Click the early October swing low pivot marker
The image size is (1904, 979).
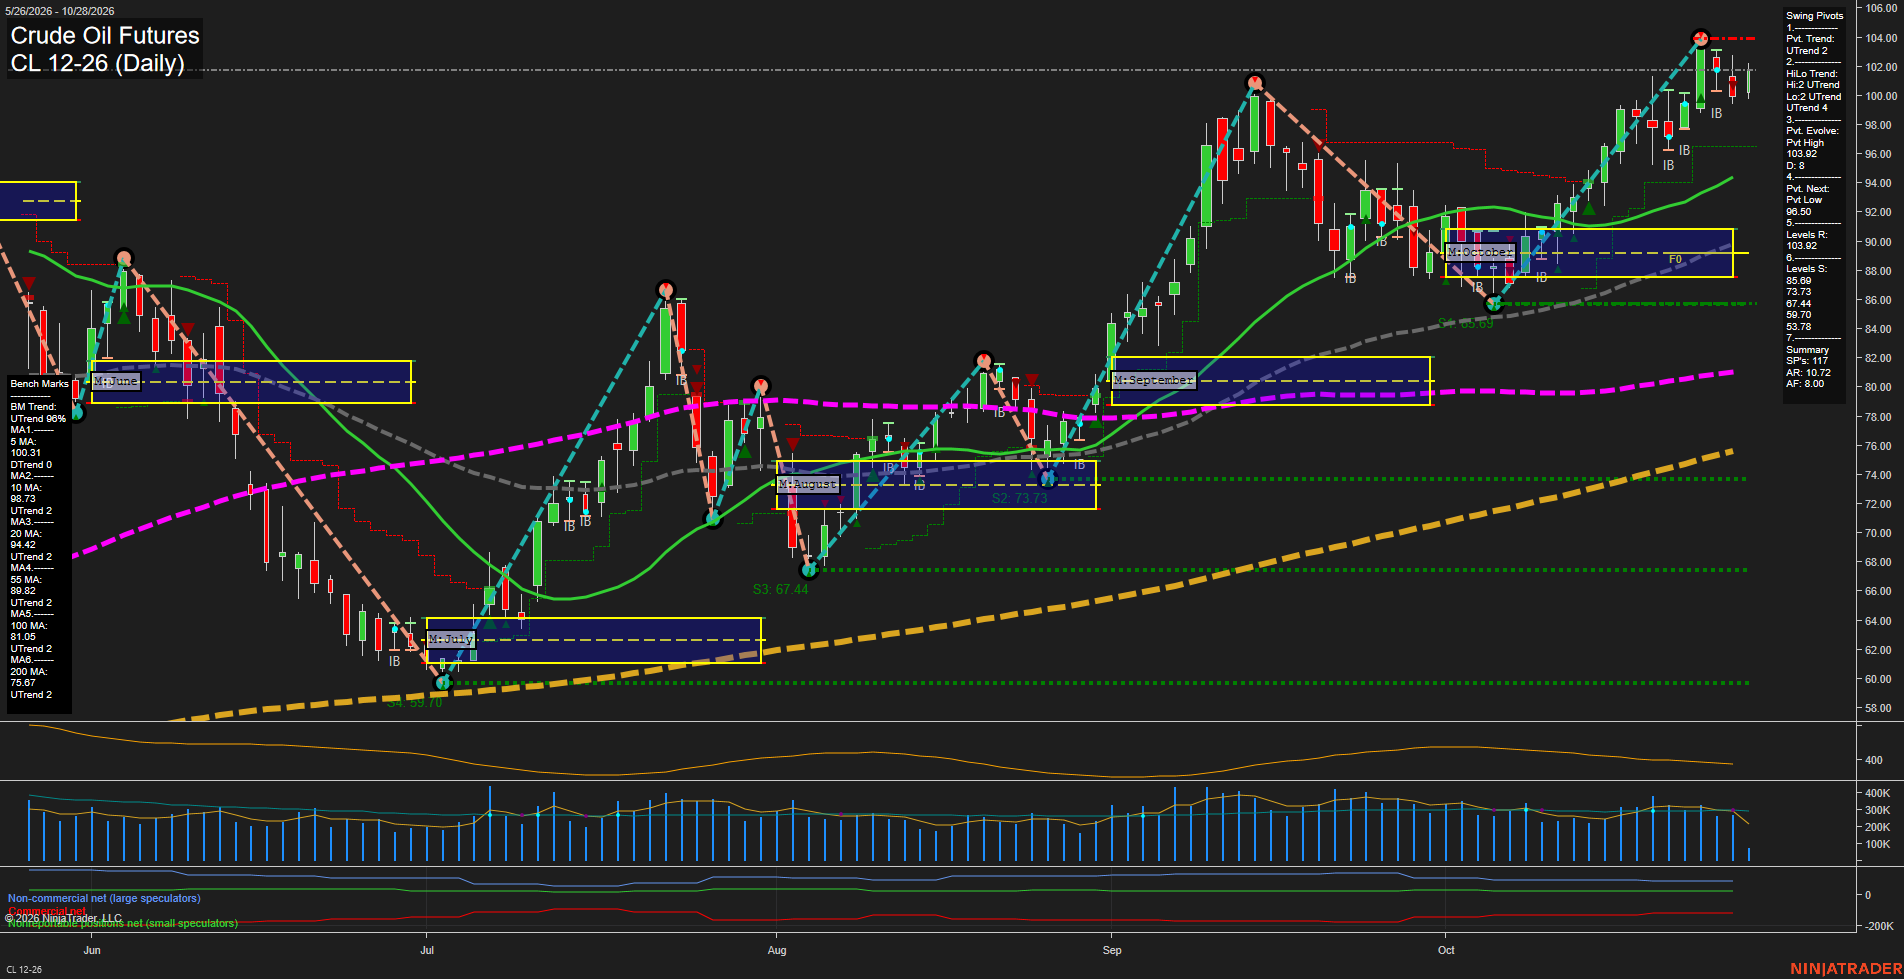pos(1494,303)
